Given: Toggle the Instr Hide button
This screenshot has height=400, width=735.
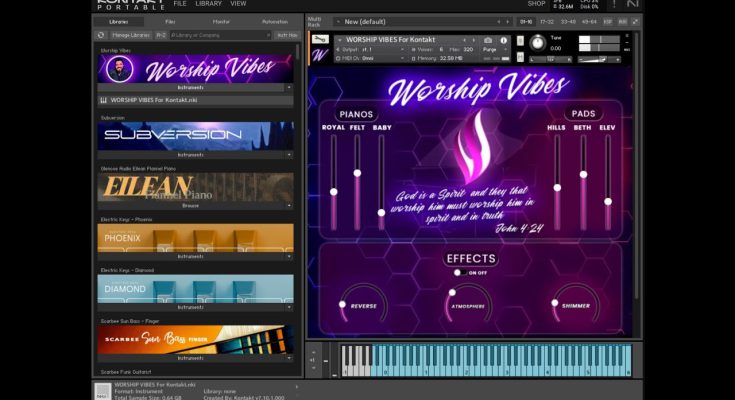Looking at the screenshot, I should pyautogui.click(x=286, y=35).
